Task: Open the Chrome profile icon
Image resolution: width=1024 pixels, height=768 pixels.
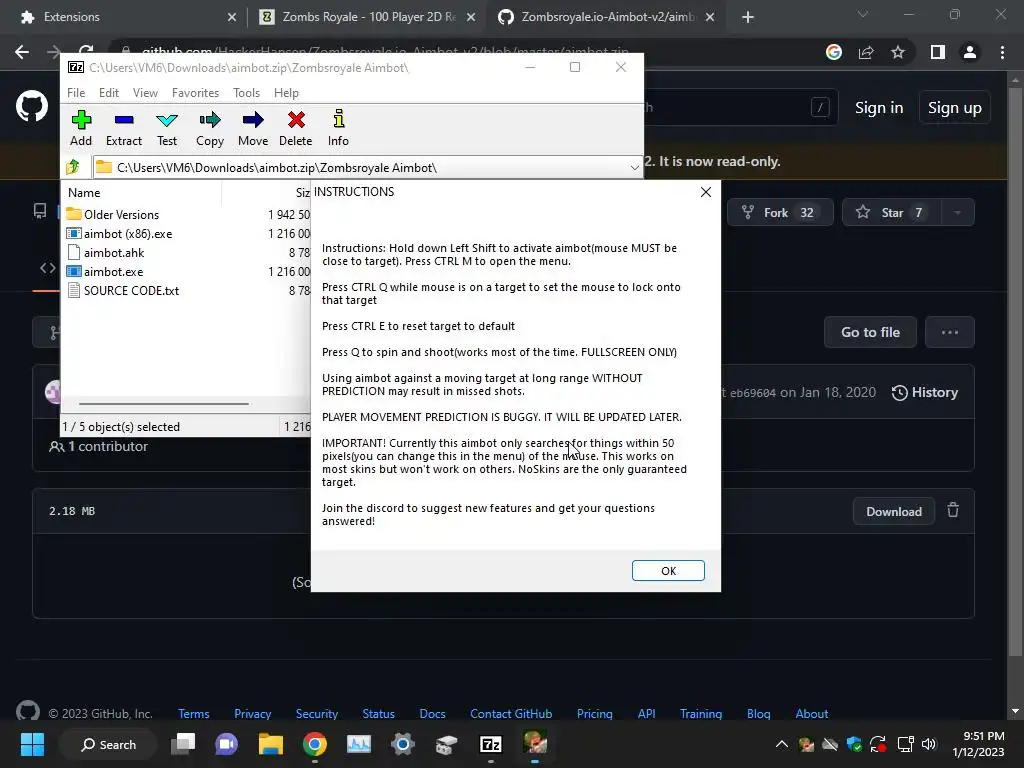Action: pyautogui.click(x=970, y=52)
